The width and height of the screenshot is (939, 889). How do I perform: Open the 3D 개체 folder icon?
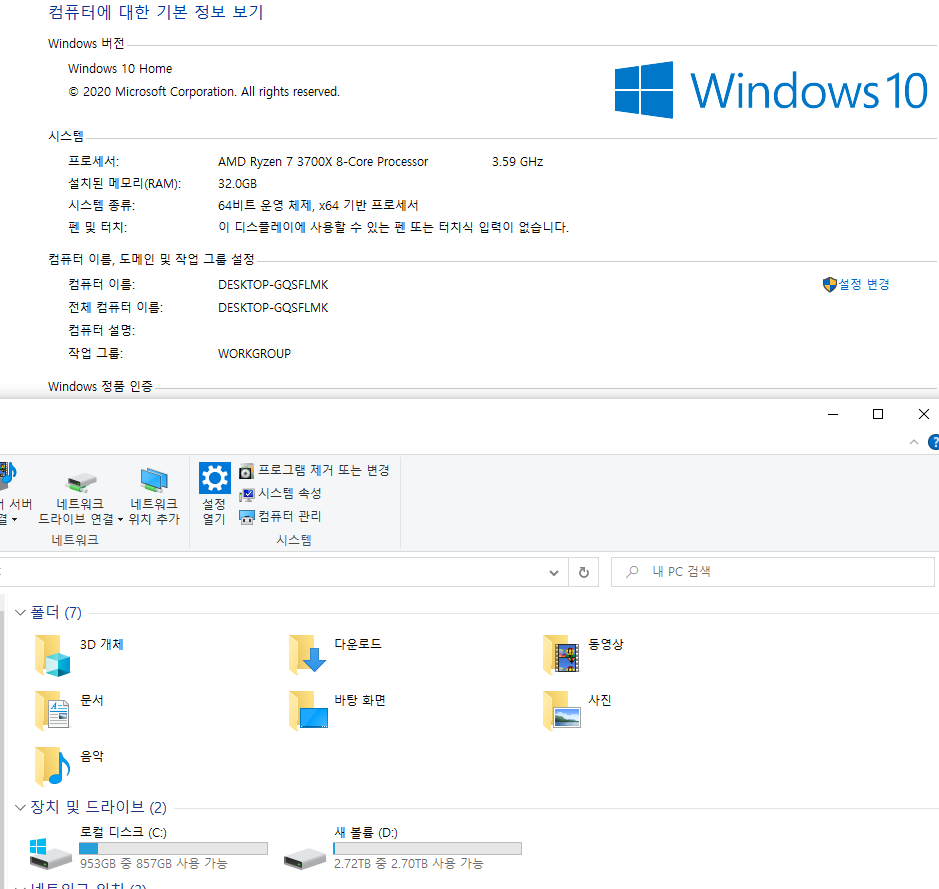[53, 656]
